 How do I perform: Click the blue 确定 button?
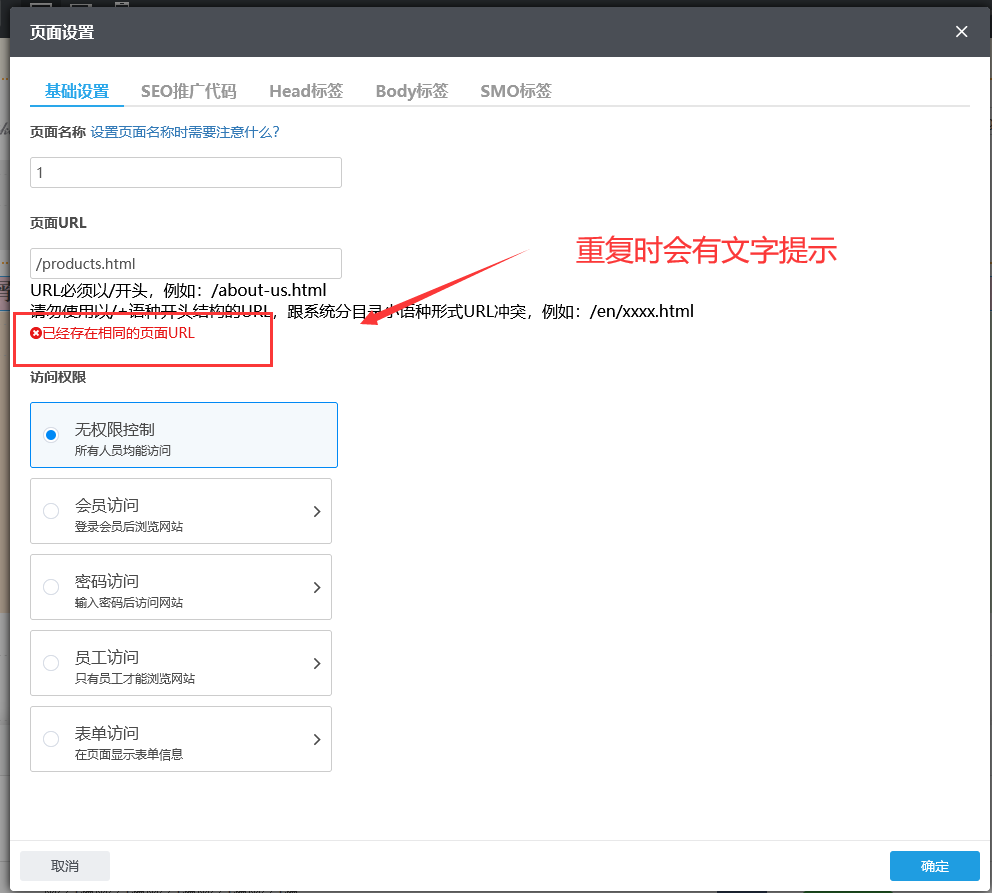tap(935, 866)
